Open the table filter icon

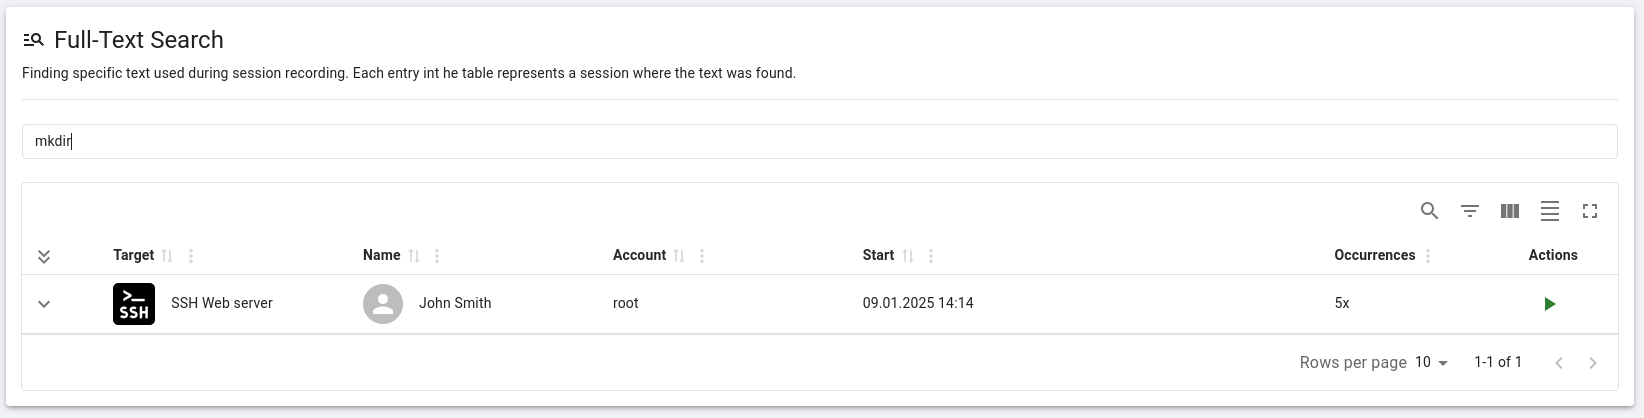click(1469, 211)
